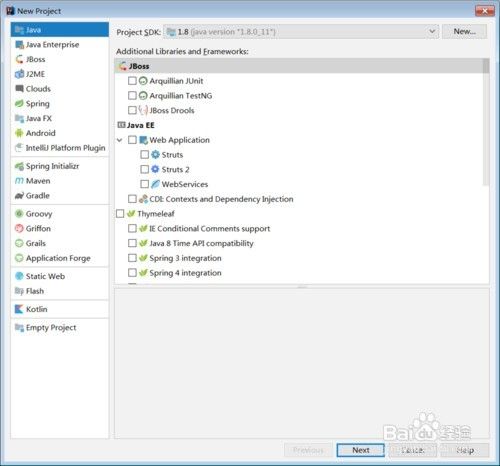The image size is (500, 466).
Task: Enable the Arquillian JUnit checkbox
Action: point(132,81)
